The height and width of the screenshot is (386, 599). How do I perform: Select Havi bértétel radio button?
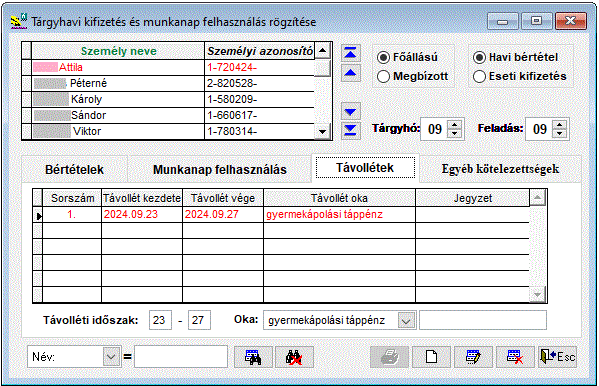point(479,57)
